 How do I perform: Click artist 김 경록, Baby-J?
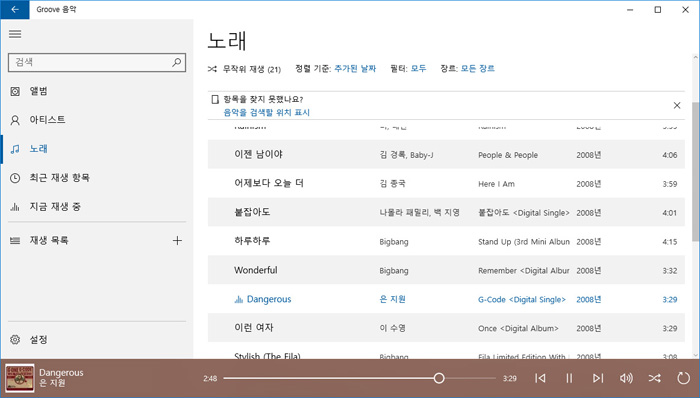[x=406, y=155]
